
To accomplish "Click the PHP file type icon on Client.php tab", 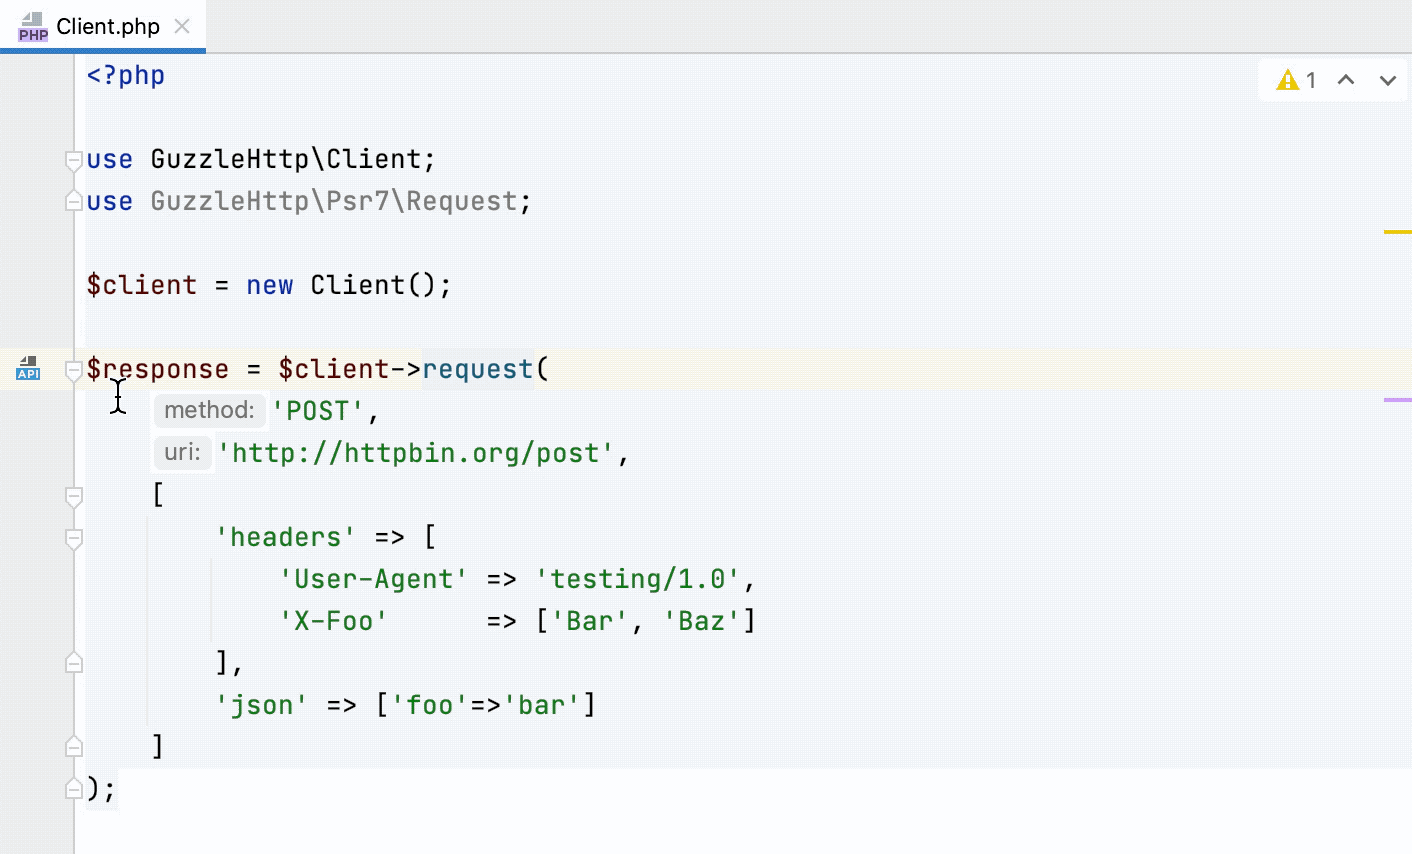I will pyautogui.click(x=31, y=26).
